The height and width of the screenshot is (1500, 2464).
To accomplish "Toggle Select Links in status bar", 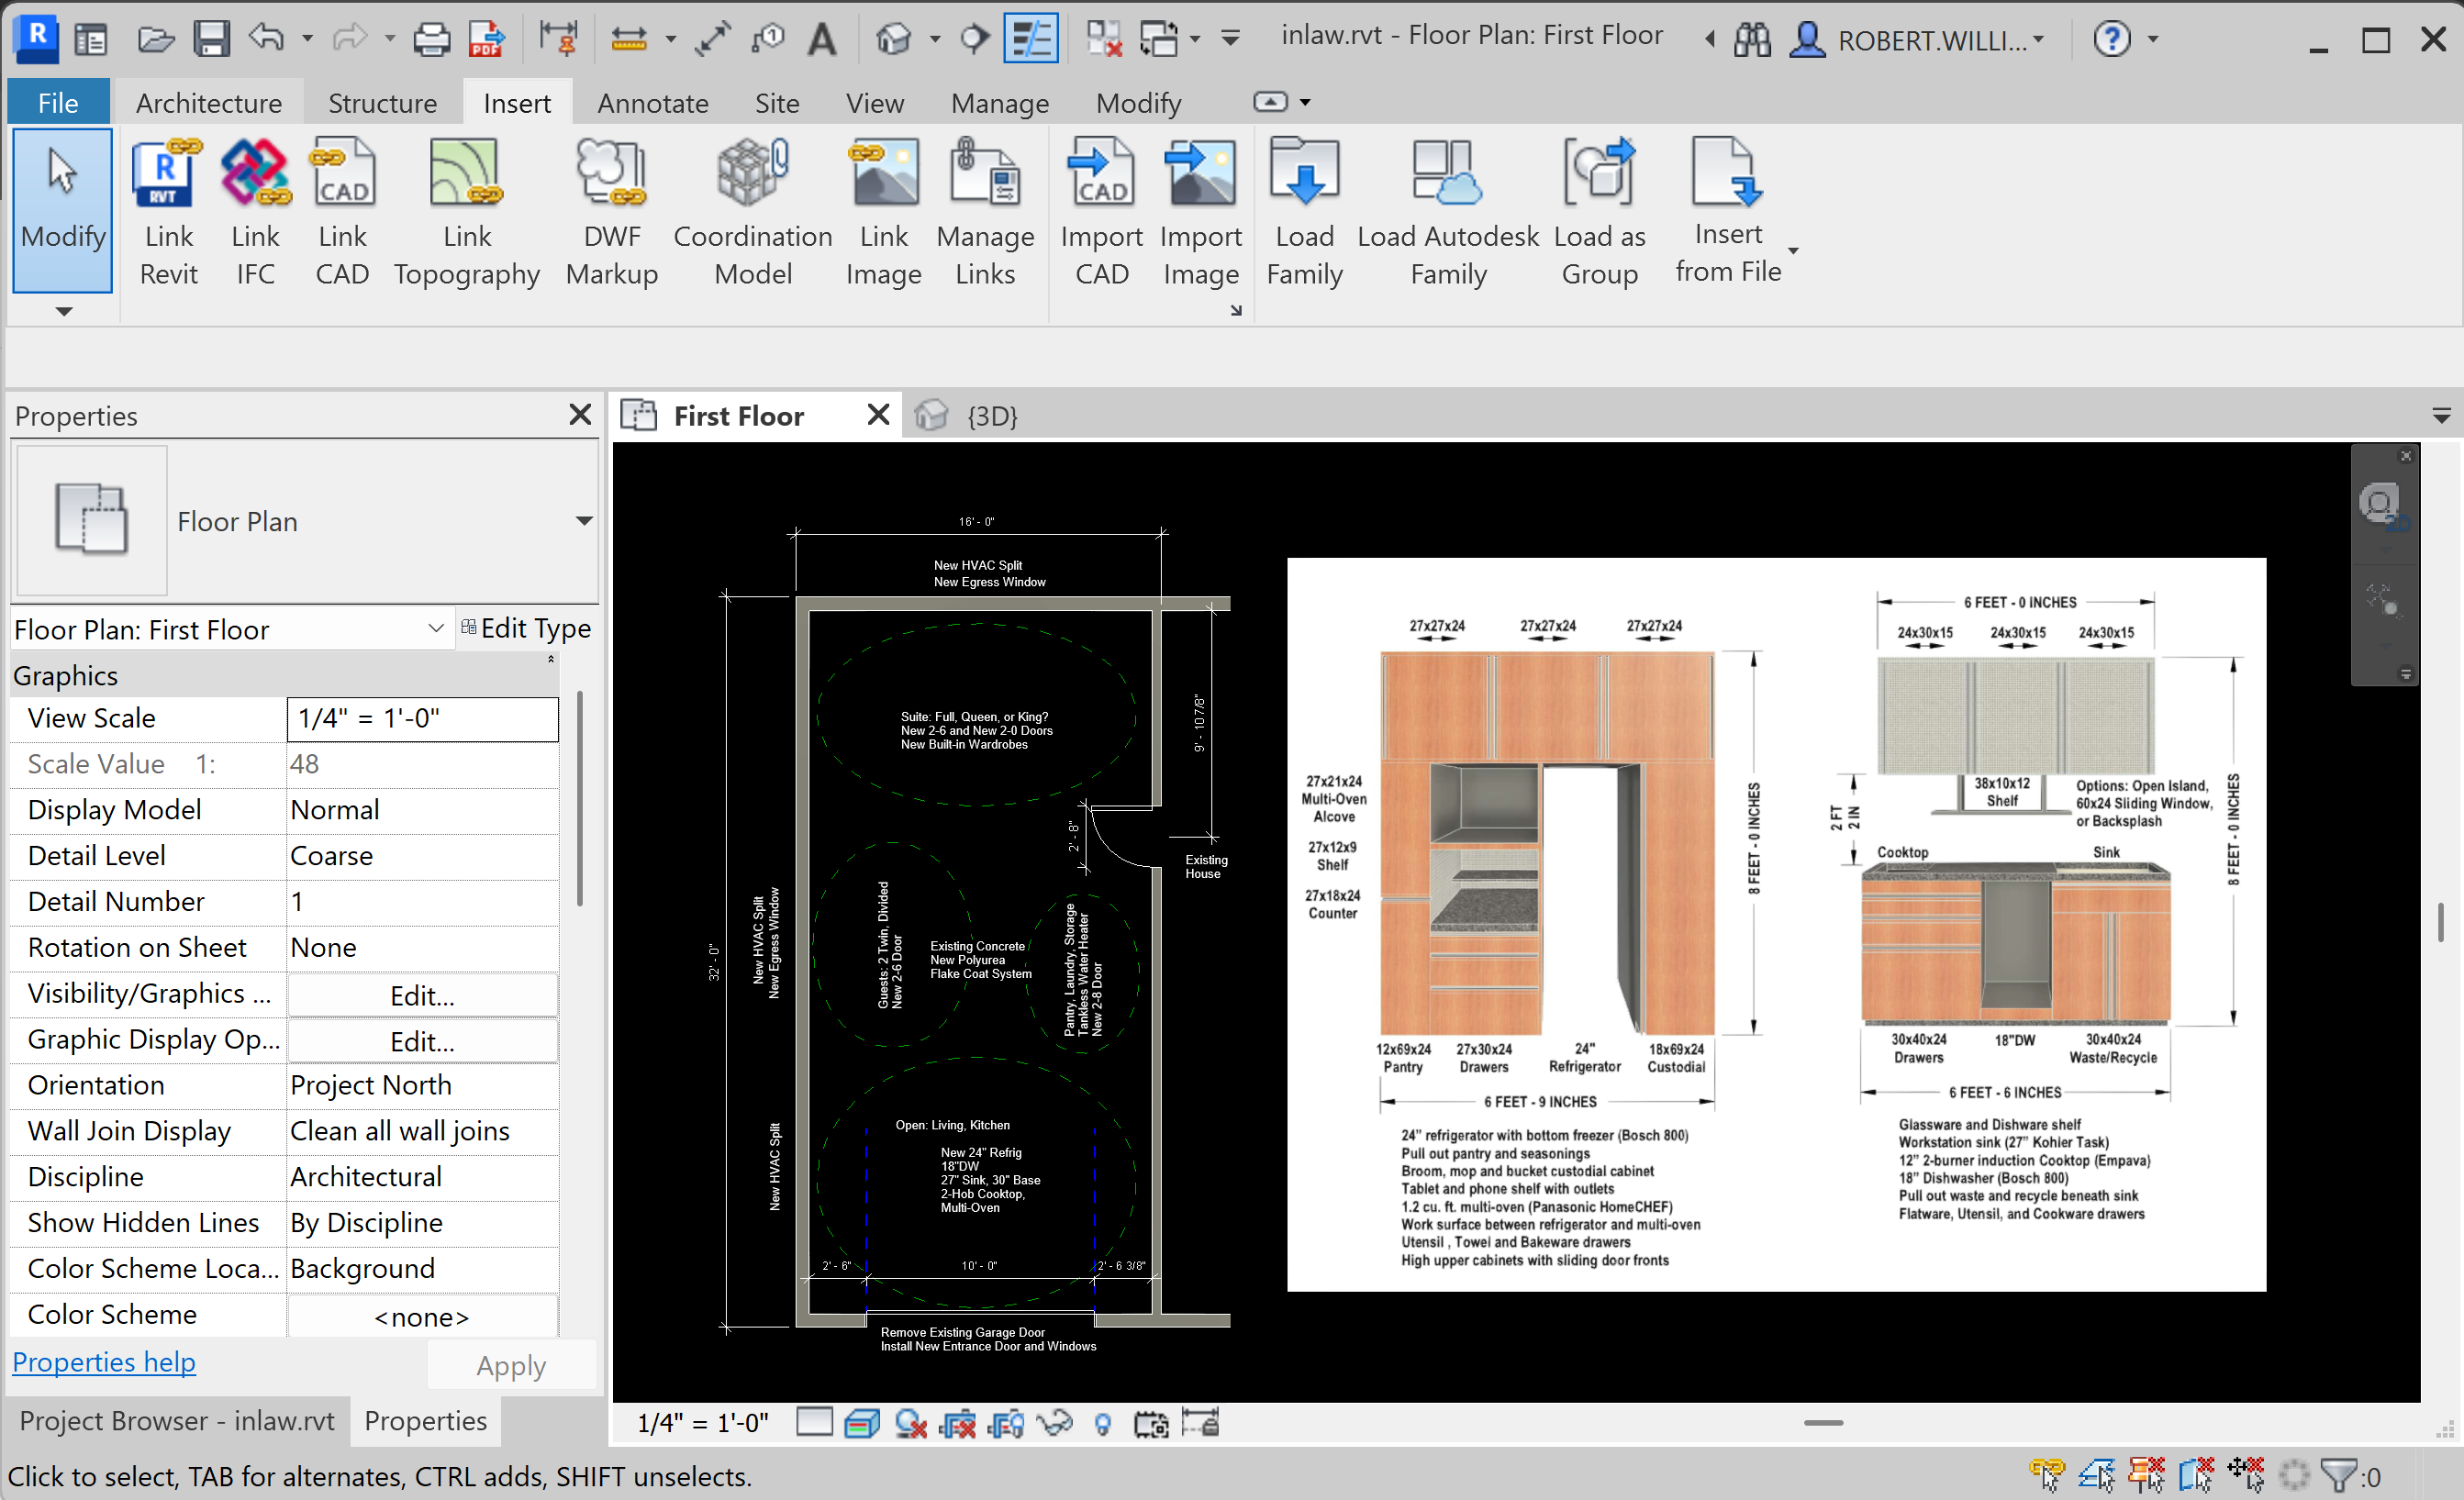I will click(x=2046, y=1474).
